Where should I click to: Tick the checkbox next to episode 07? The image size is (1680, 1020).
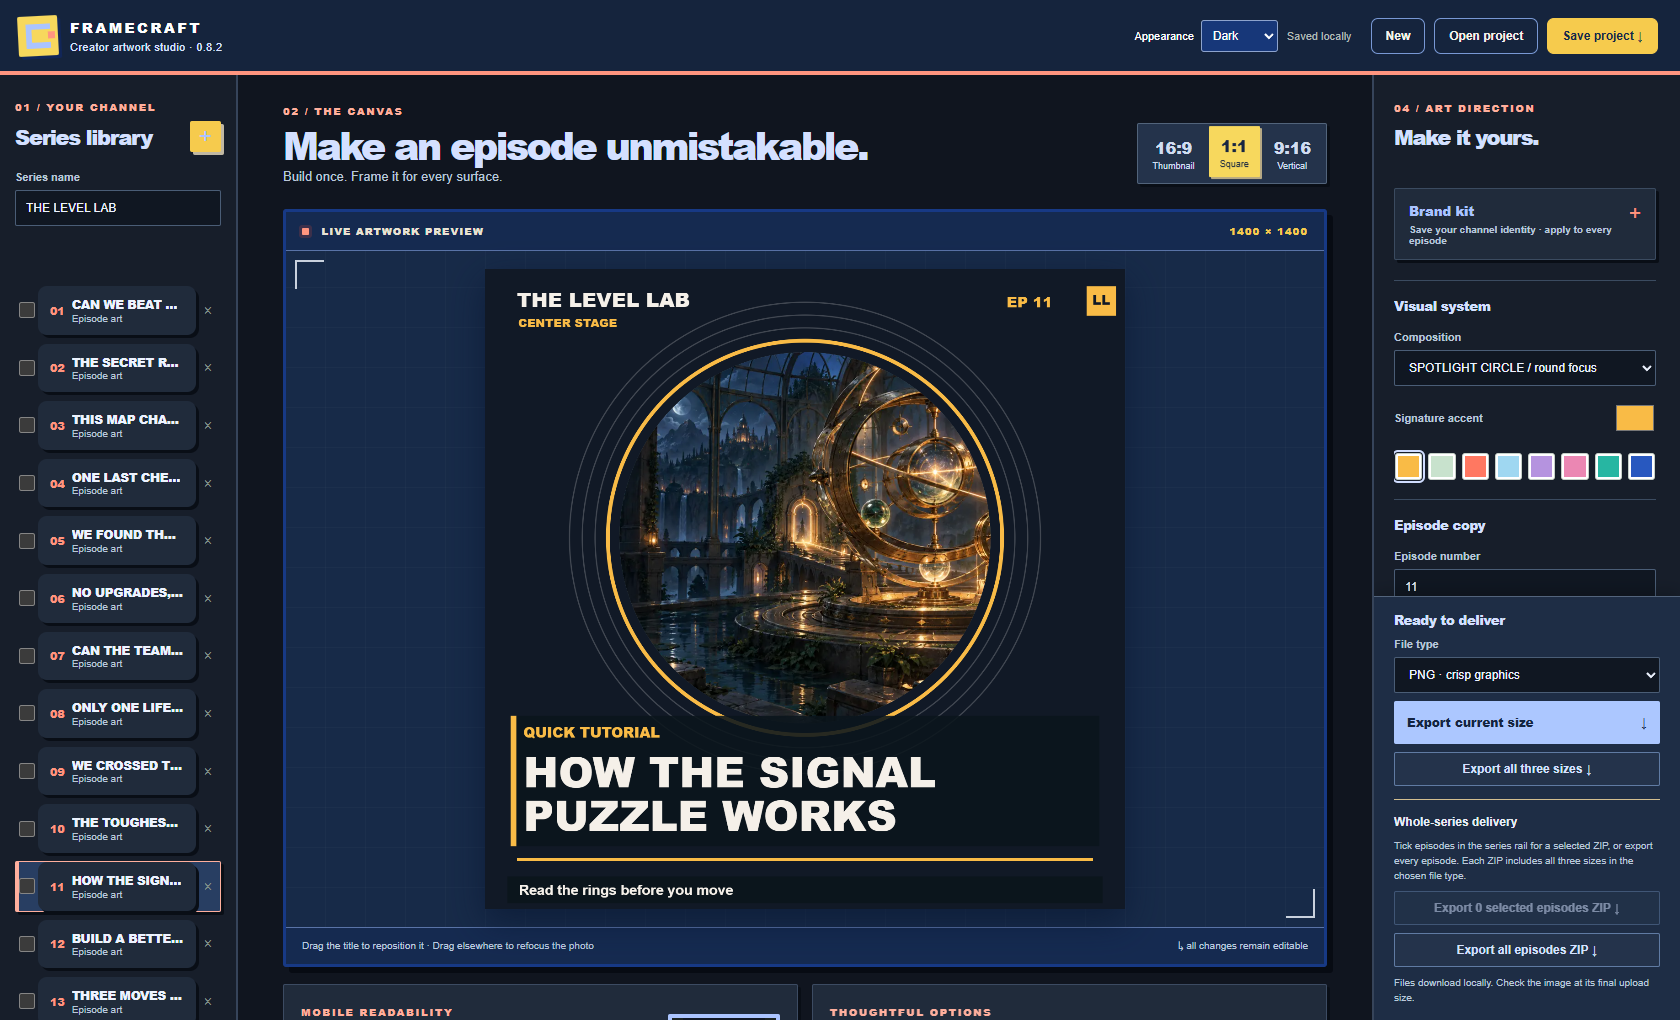[x=27, y=656]
